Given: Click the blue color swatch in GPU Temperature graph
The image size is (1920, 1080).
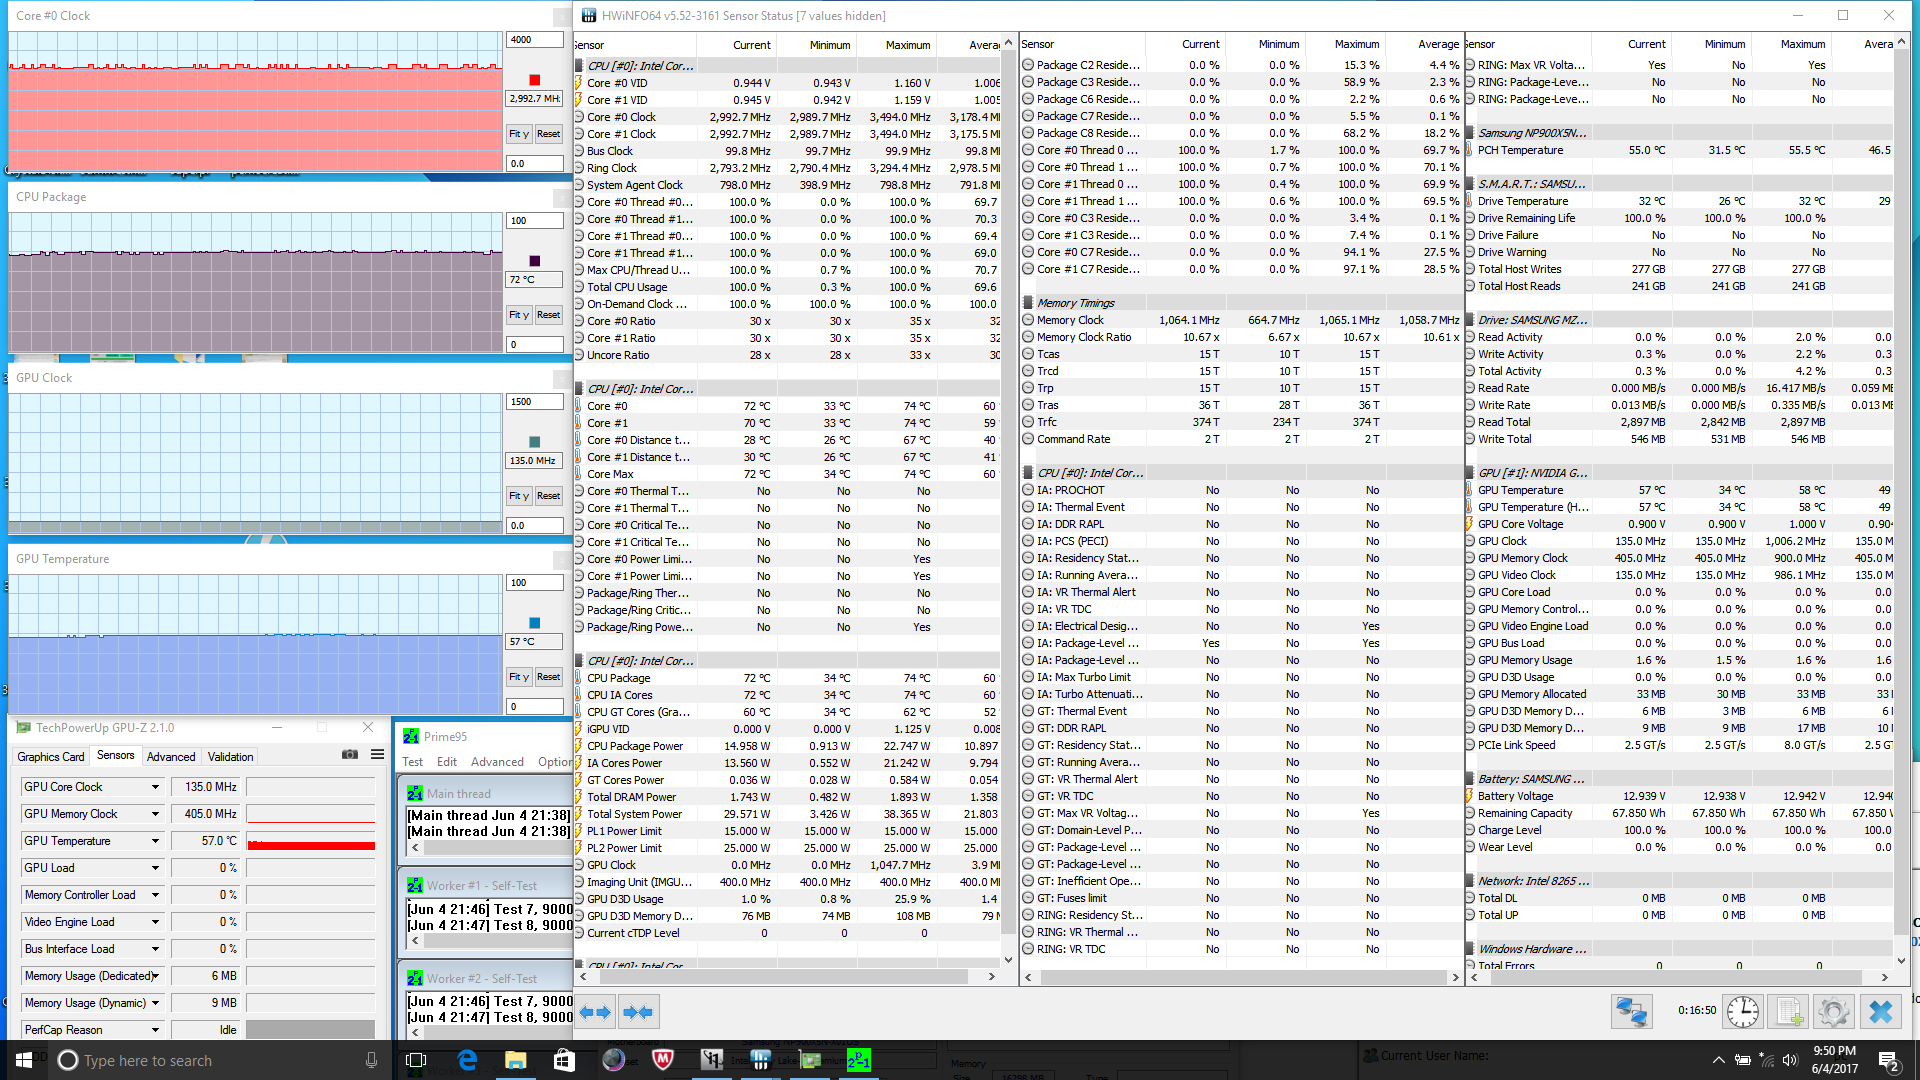Looking at the screenshot, I should point(534,623).
